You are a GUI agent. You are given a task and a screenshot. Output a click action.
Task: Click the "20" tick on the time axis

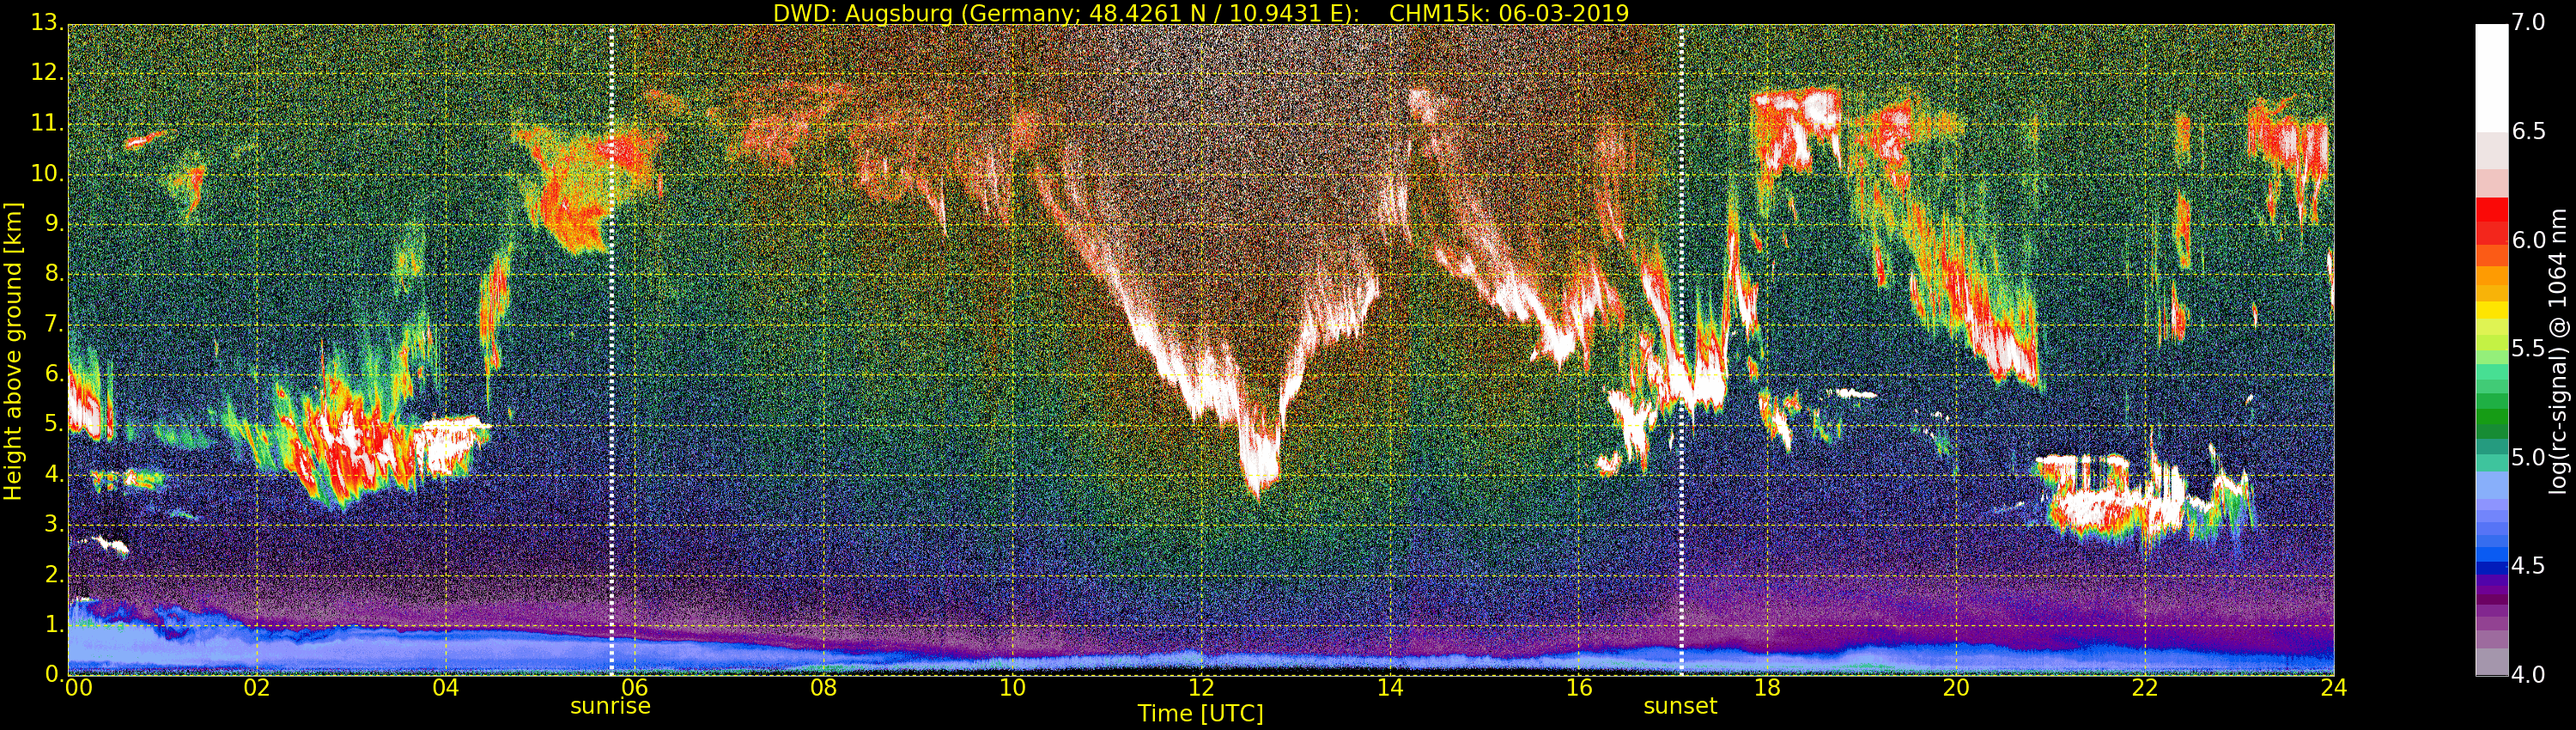[1956, 688]
